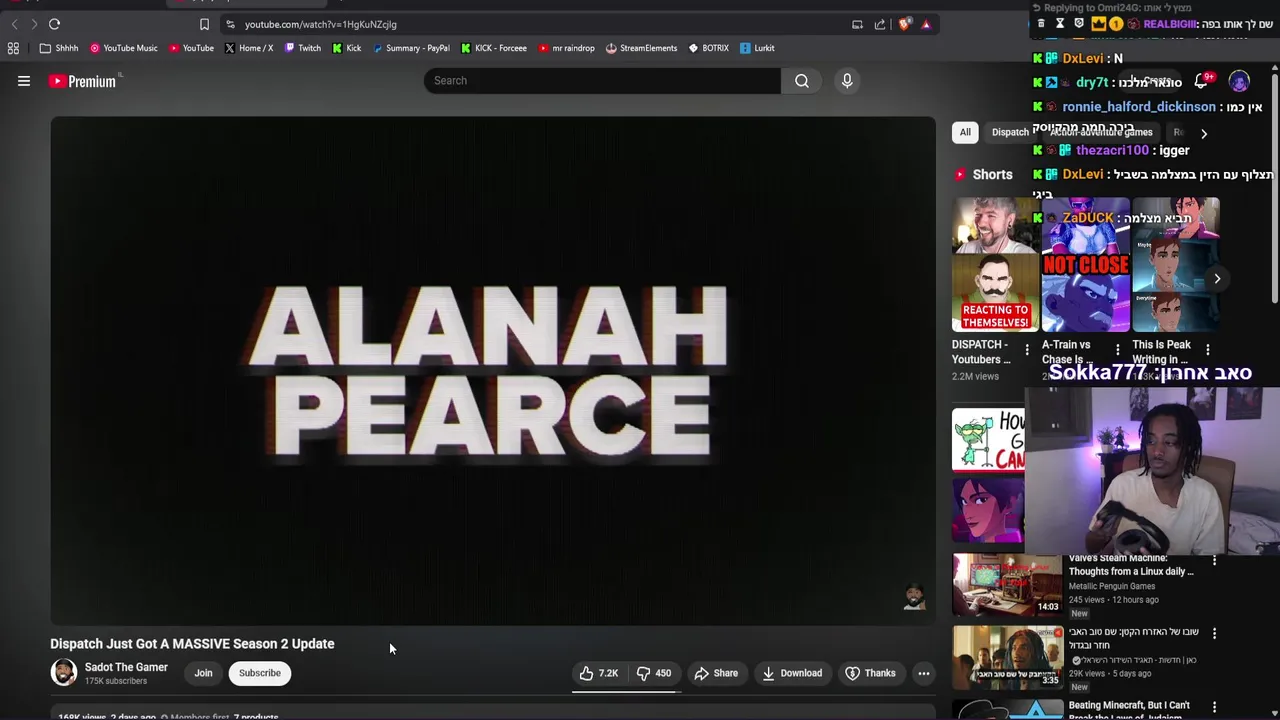Subscribe to Sadot The Gamer

pyautogui.click(x=260, y=673)
